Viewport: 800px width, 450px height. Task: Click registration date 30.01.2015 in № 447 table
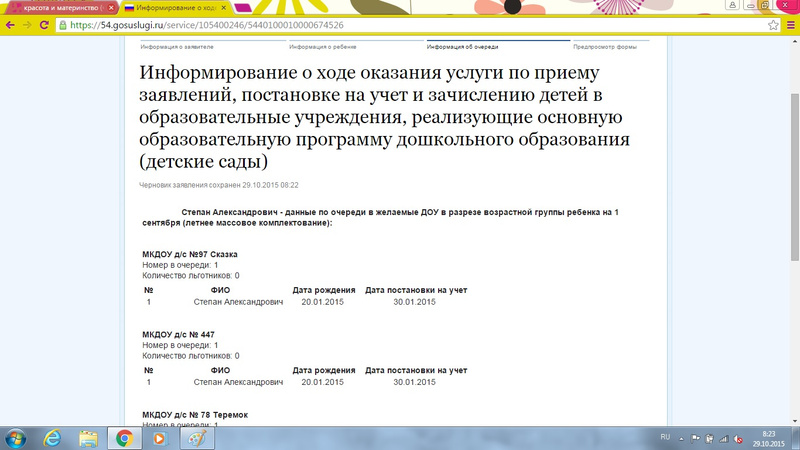(414, 382)
